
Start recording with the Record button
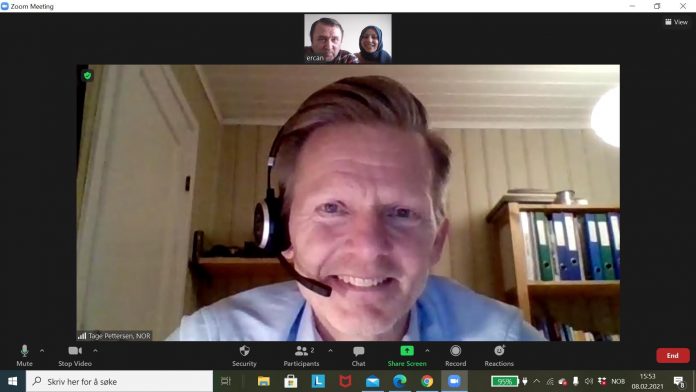(x=455, y=356)
